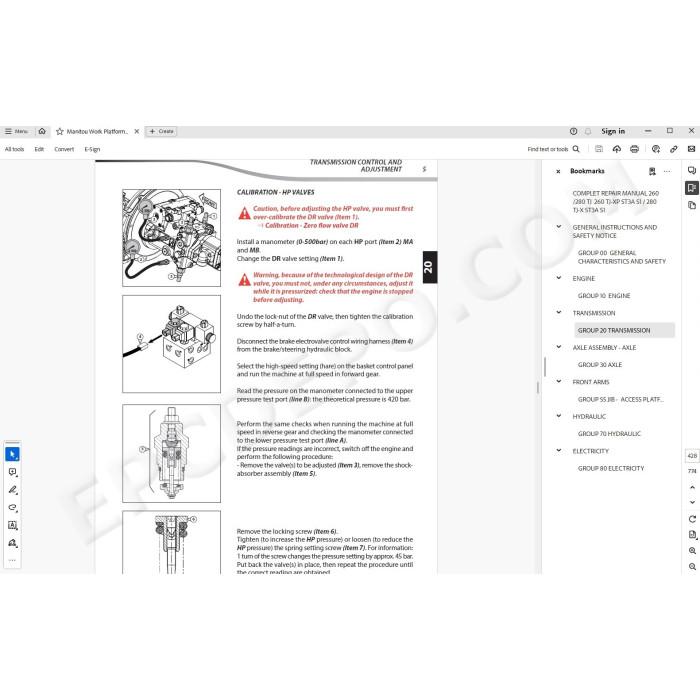Open the Help question mark icon
This screenshot has height=700, width=700.
coord(574,131)
